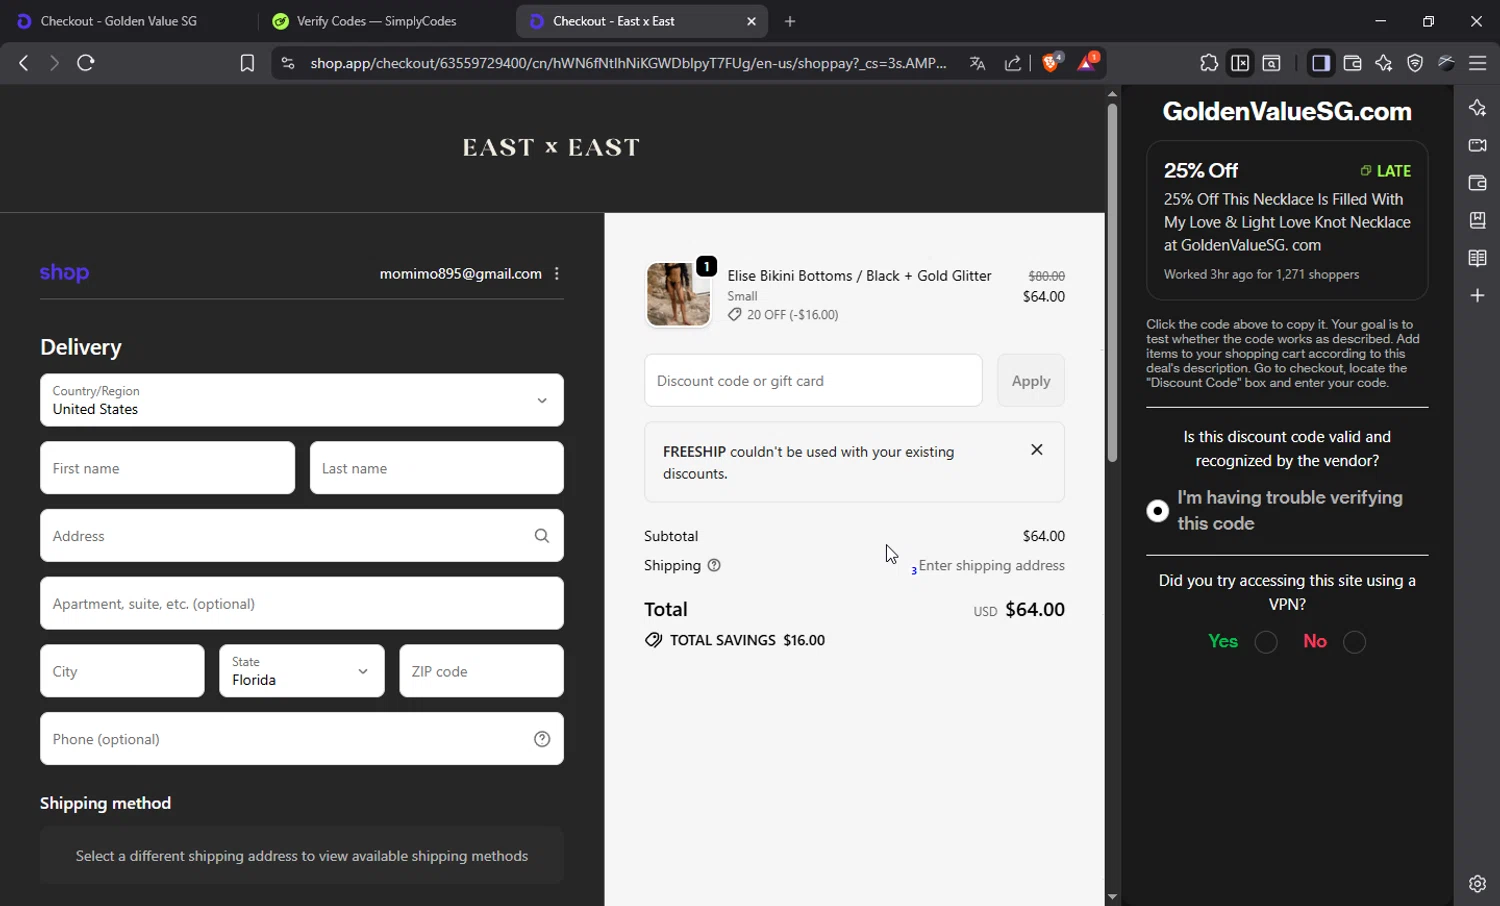Click the browser forward arrow
The width and height of the screenshot is (1500, 906).
click(x=54, y=63)
